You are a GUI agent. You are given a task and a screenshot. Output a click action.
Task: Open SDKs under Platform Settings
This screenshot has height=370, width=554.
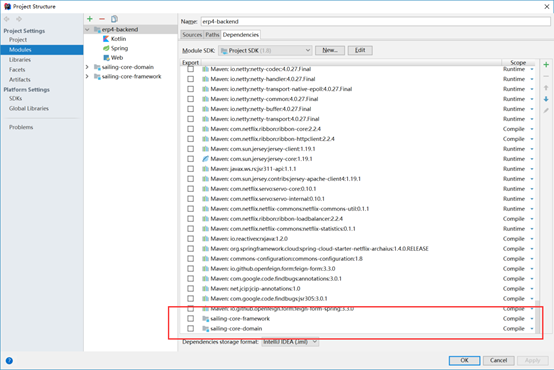[16, 98]
